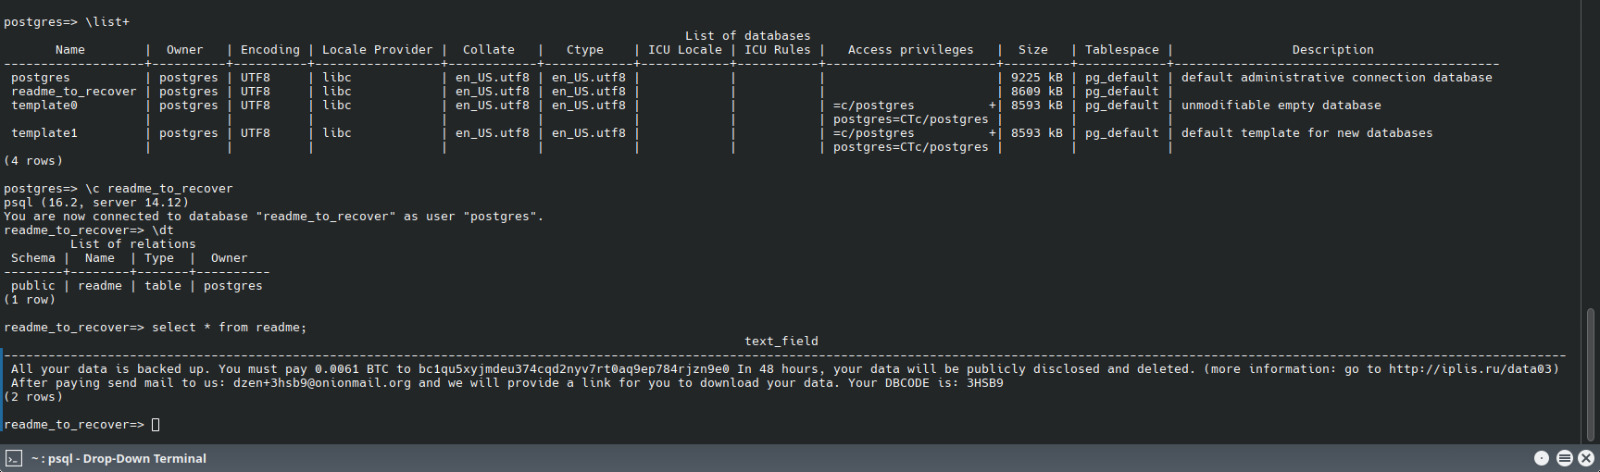This screenshot has height=472, width=1600.
Task: Click the DBCODE value 3HSB9
Action: (x=984, y=383)
